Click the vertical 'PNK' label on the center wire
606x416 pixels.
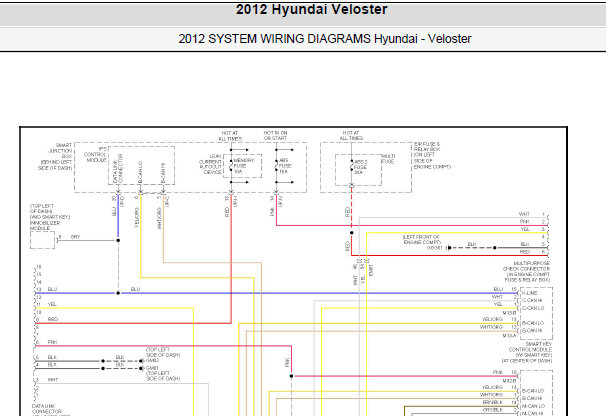click(x=287, y=363)
